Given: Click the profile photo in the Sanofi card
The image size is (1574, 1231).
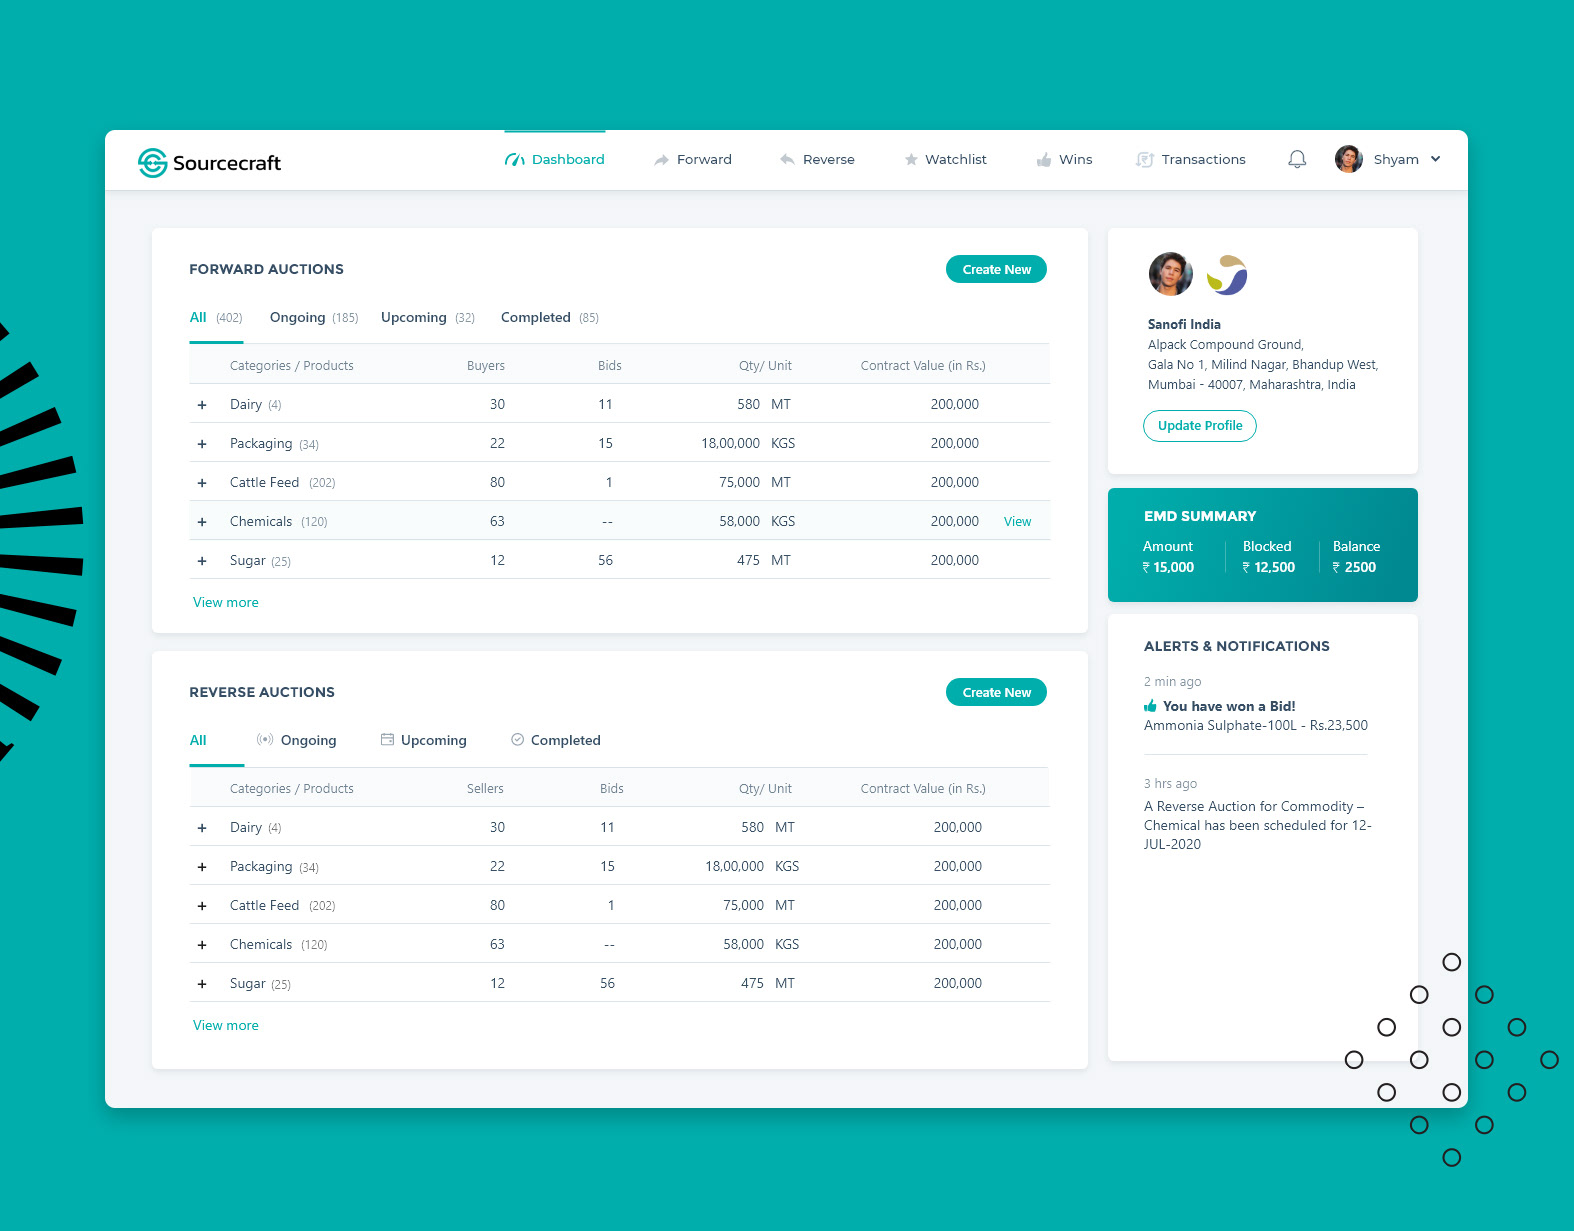Looking at the screenshot, I should tap(1170, 274).
